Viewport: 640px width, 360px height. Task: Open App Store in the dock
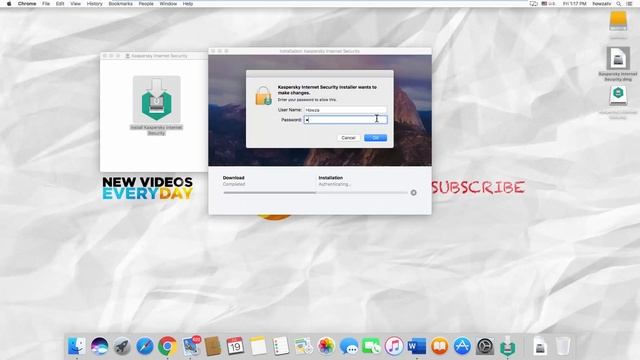point(462,346)
